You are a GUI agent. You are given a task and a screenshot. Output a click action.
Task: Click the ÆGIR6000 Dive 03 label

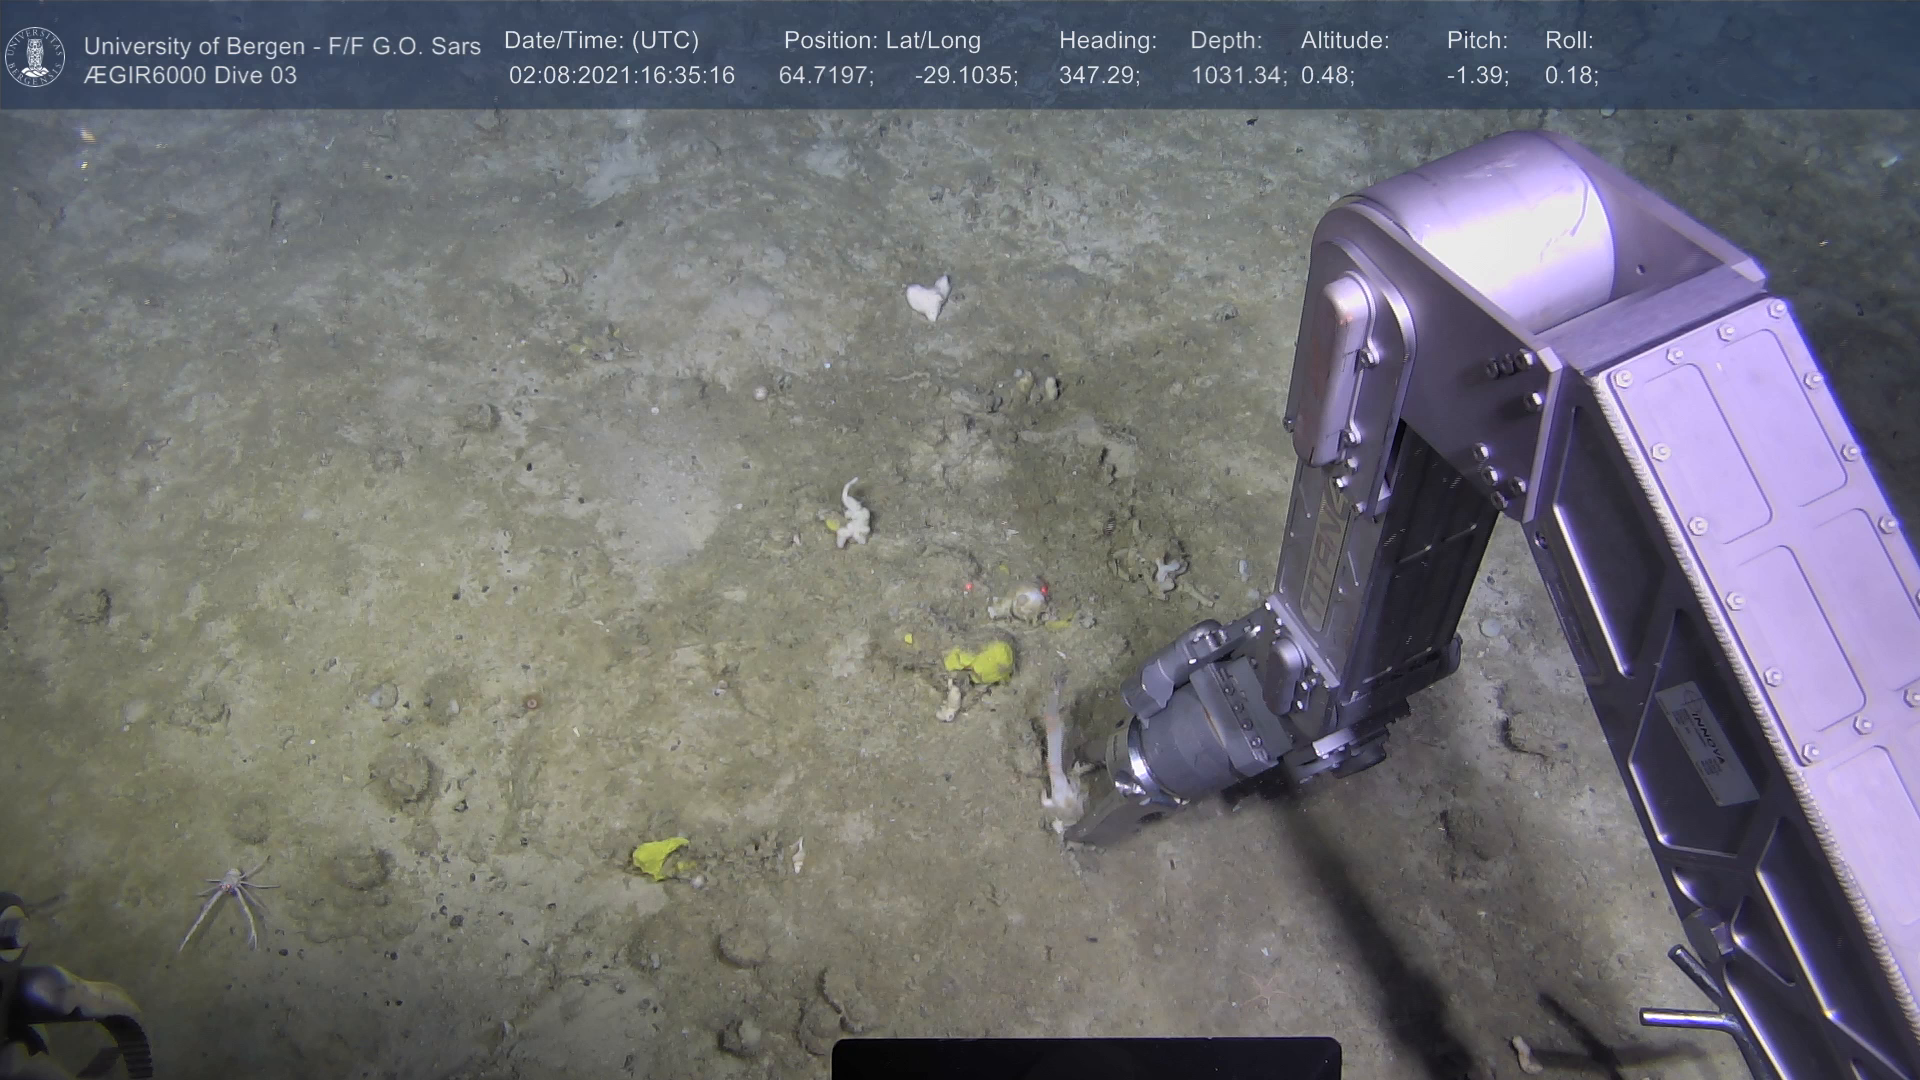coord(190,76)
